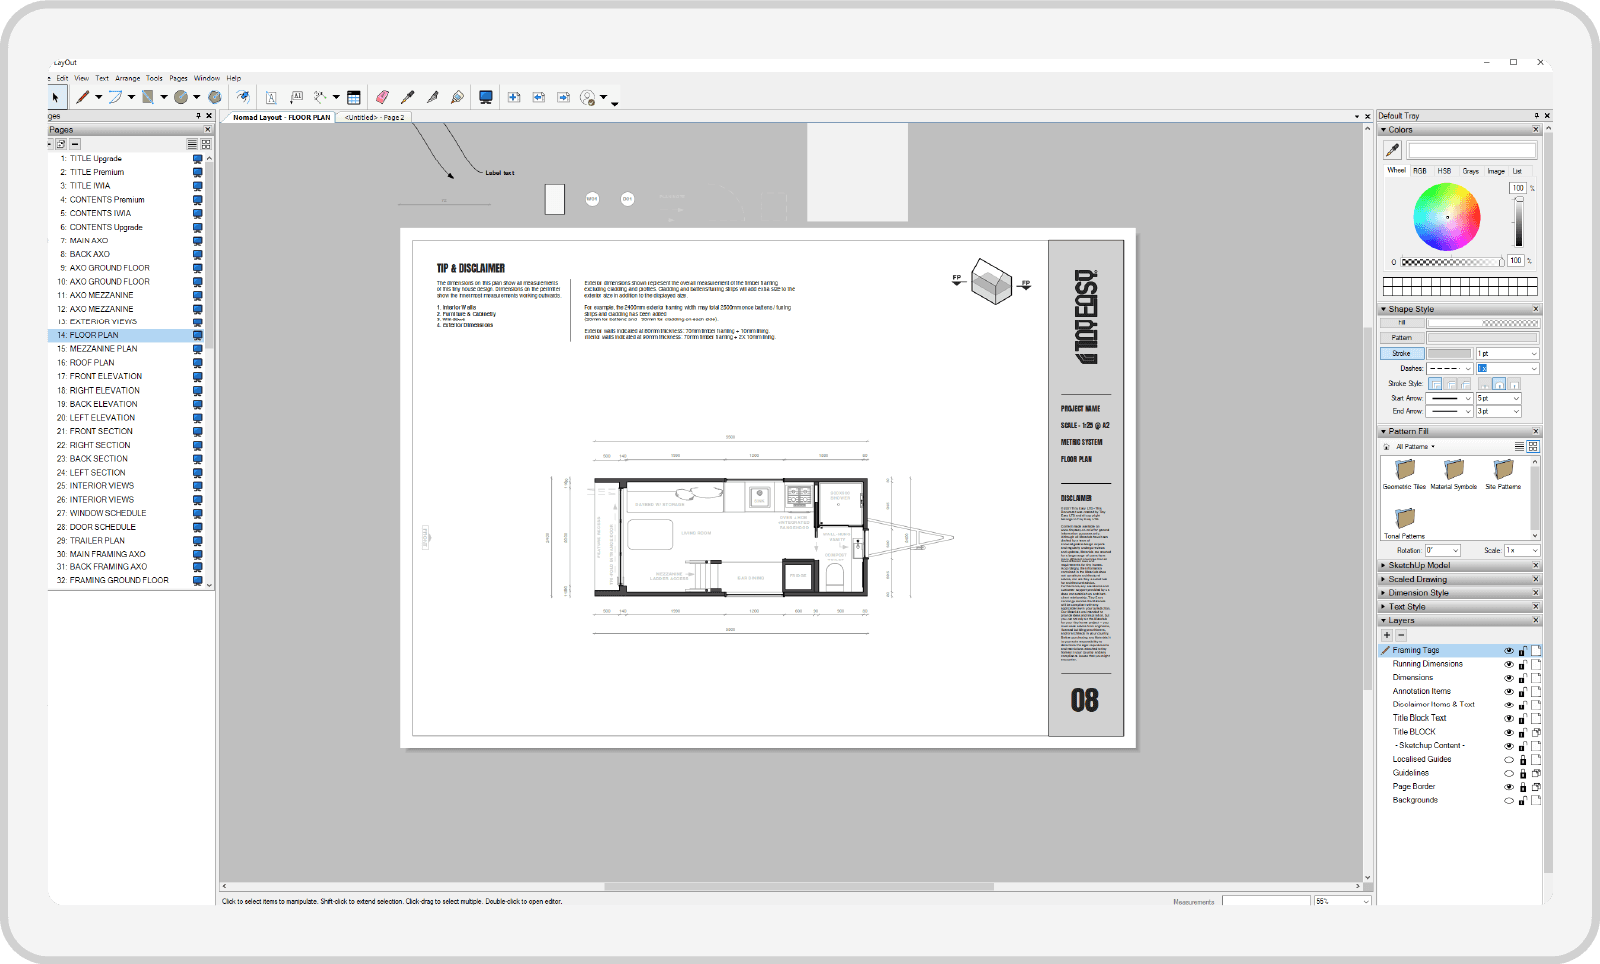Viewport: 1600px width, 964px height.
Task: Start presentation with monitor icon
Action: coord(486,97)
